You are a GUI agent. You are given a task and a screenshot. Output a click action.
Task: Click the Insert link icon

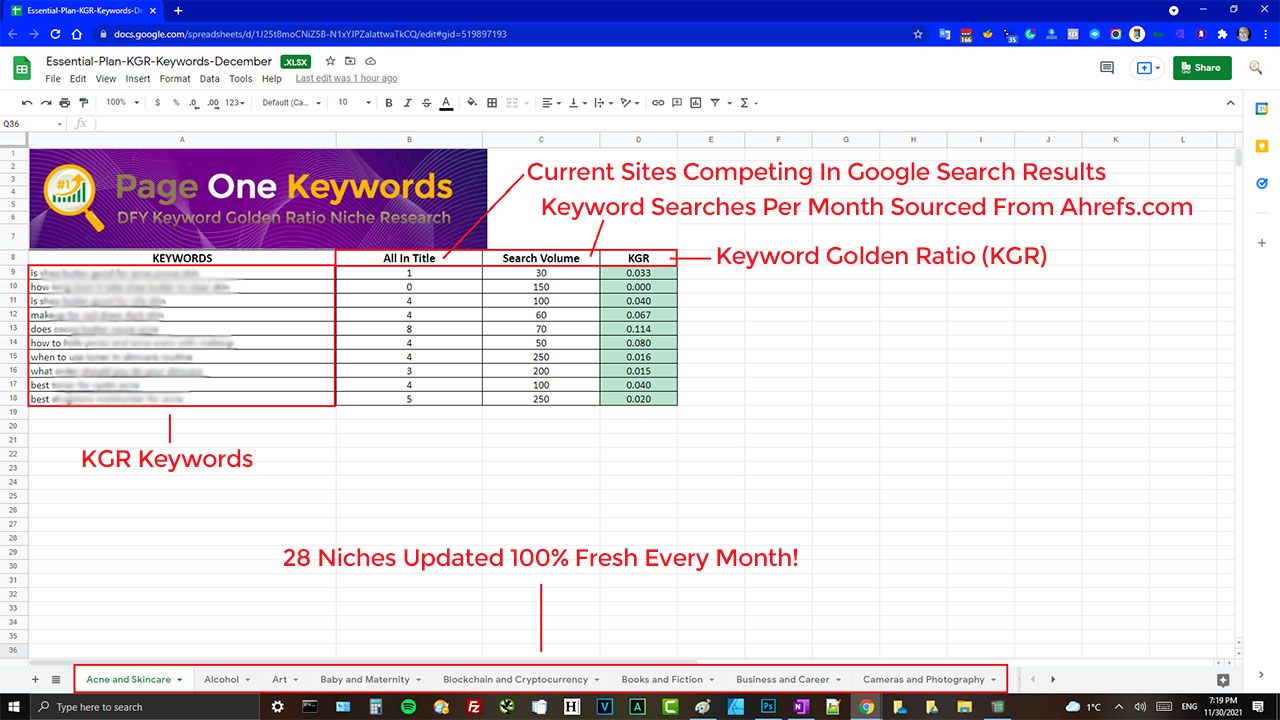pyautogui.click(x=658, y=103)
